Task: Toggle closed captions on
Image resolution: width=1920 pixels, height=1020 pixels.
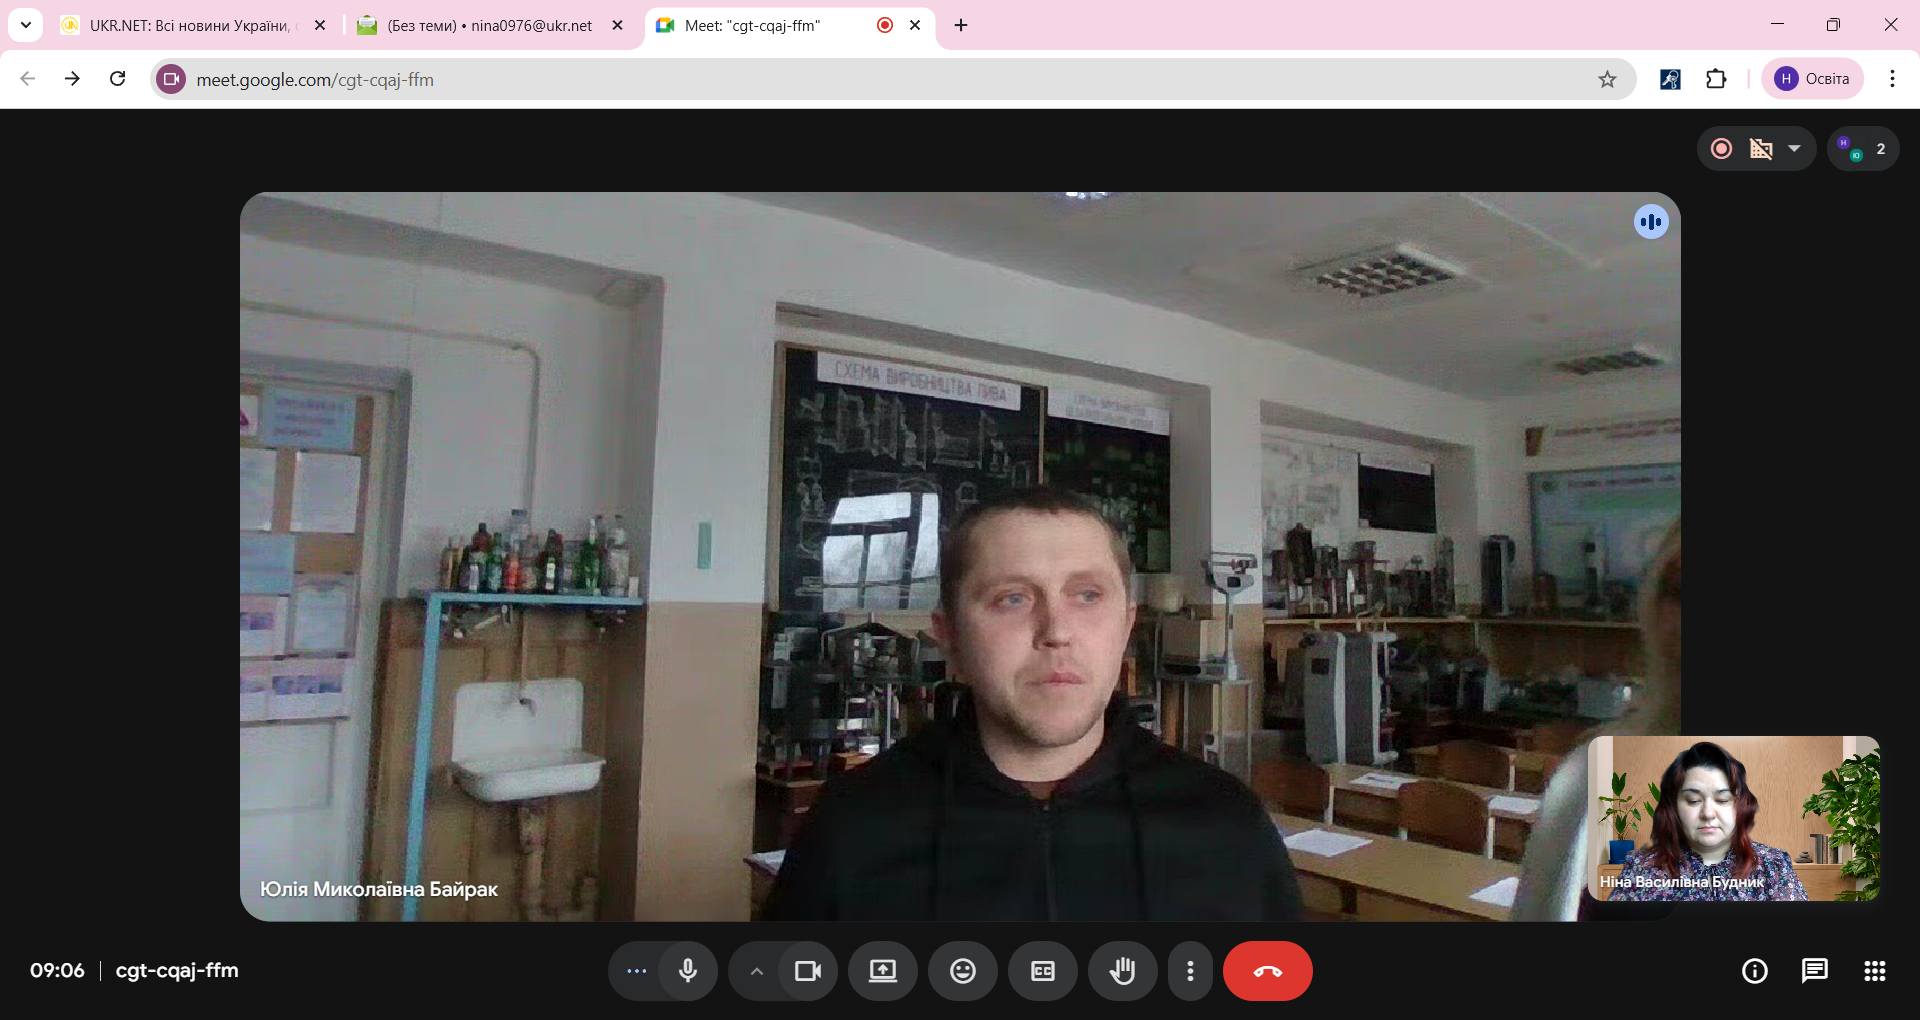Action: click(x=1042, y=971)
